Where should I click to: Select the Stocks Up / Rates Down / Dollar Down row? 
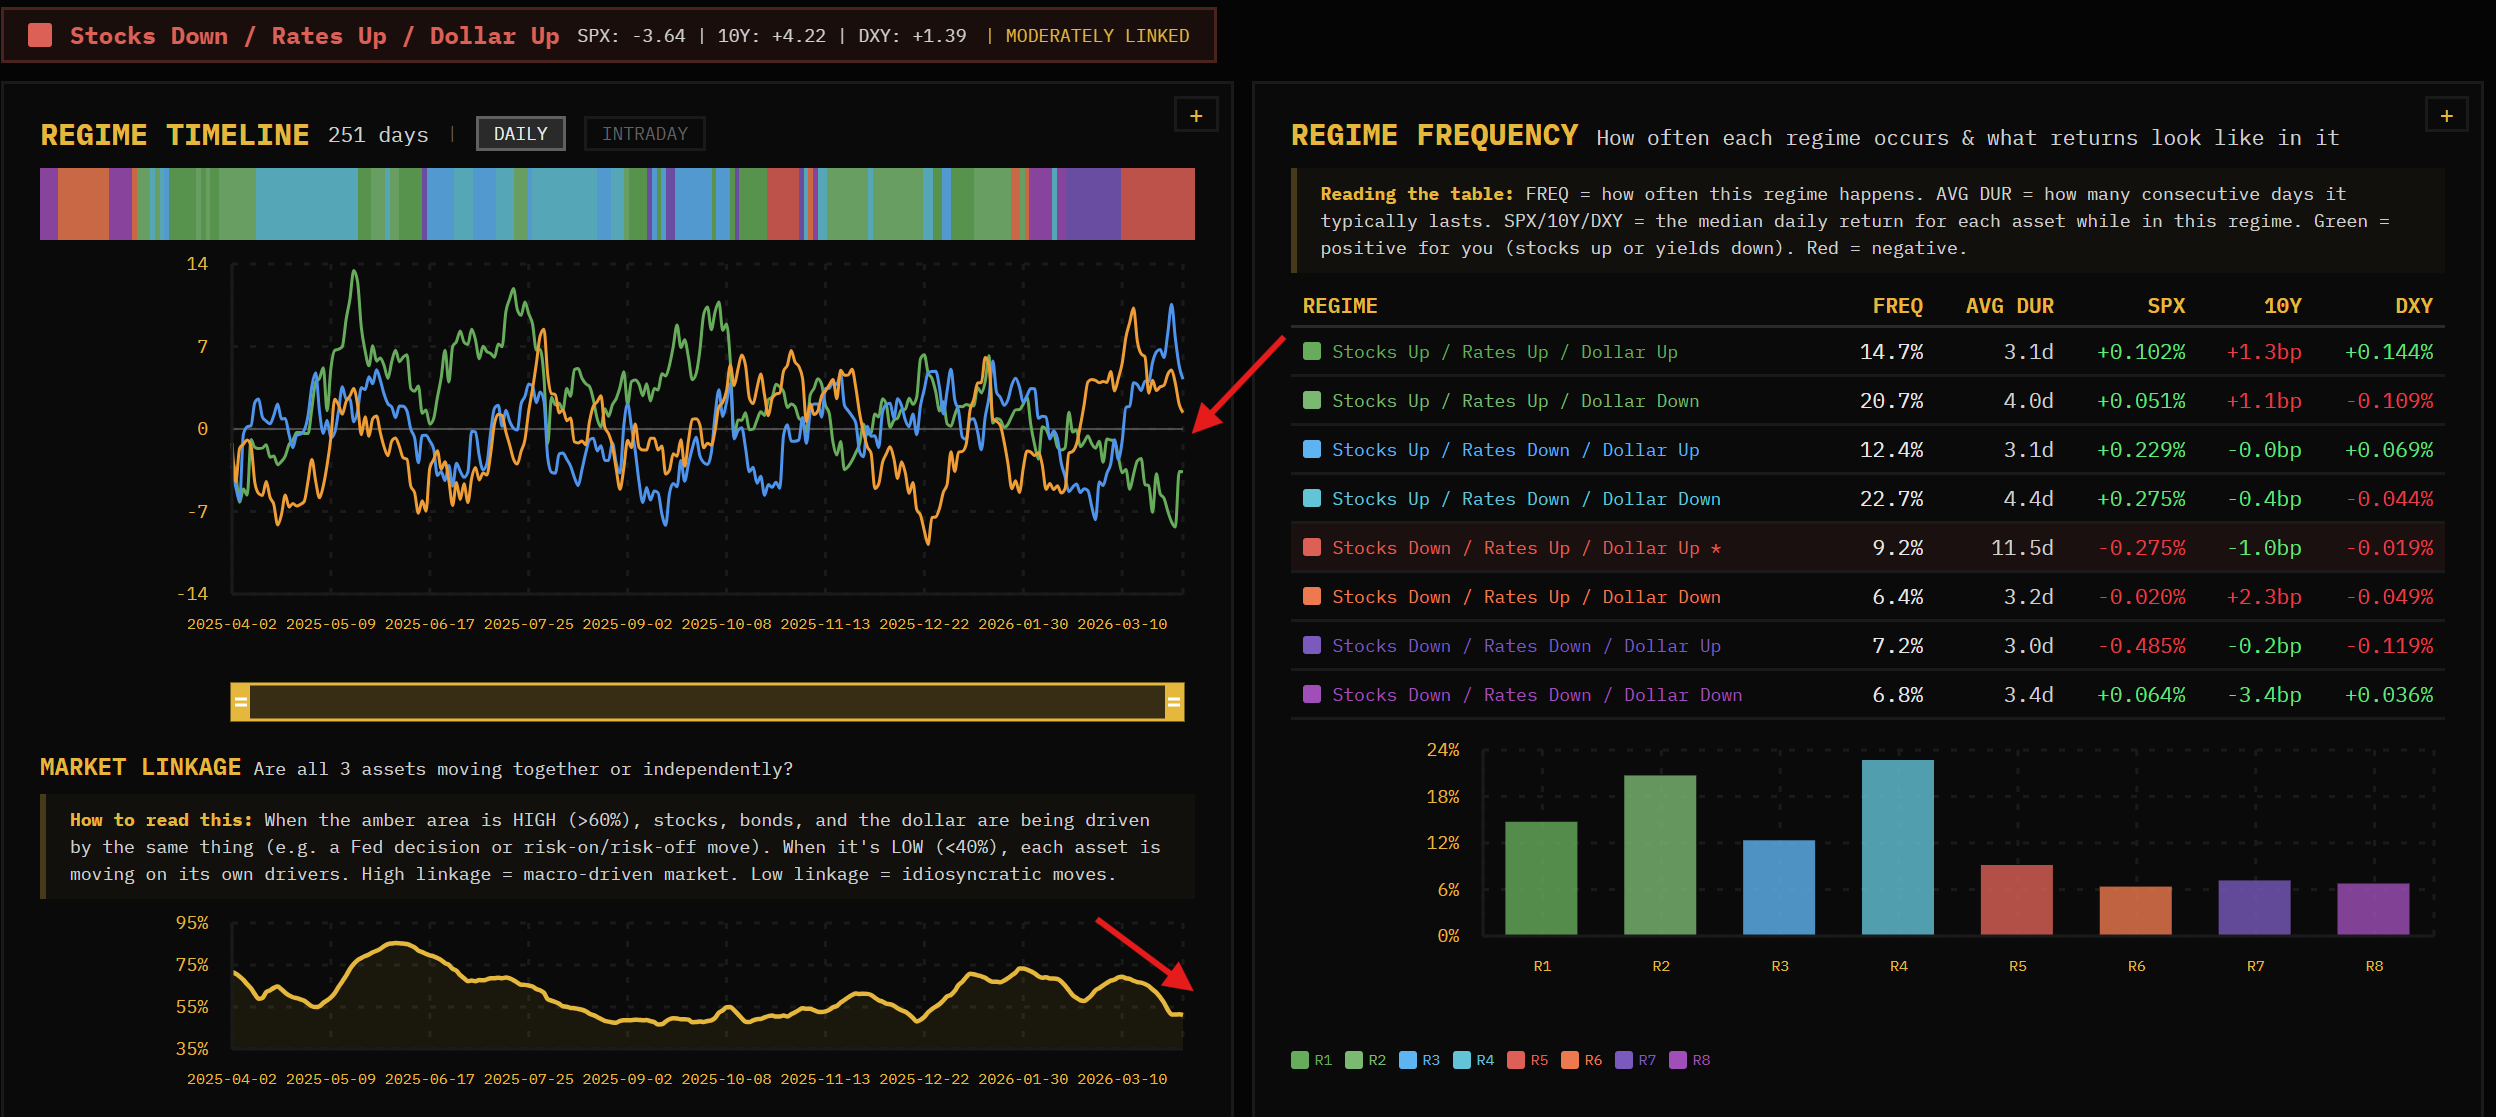tap(1868, 499)
